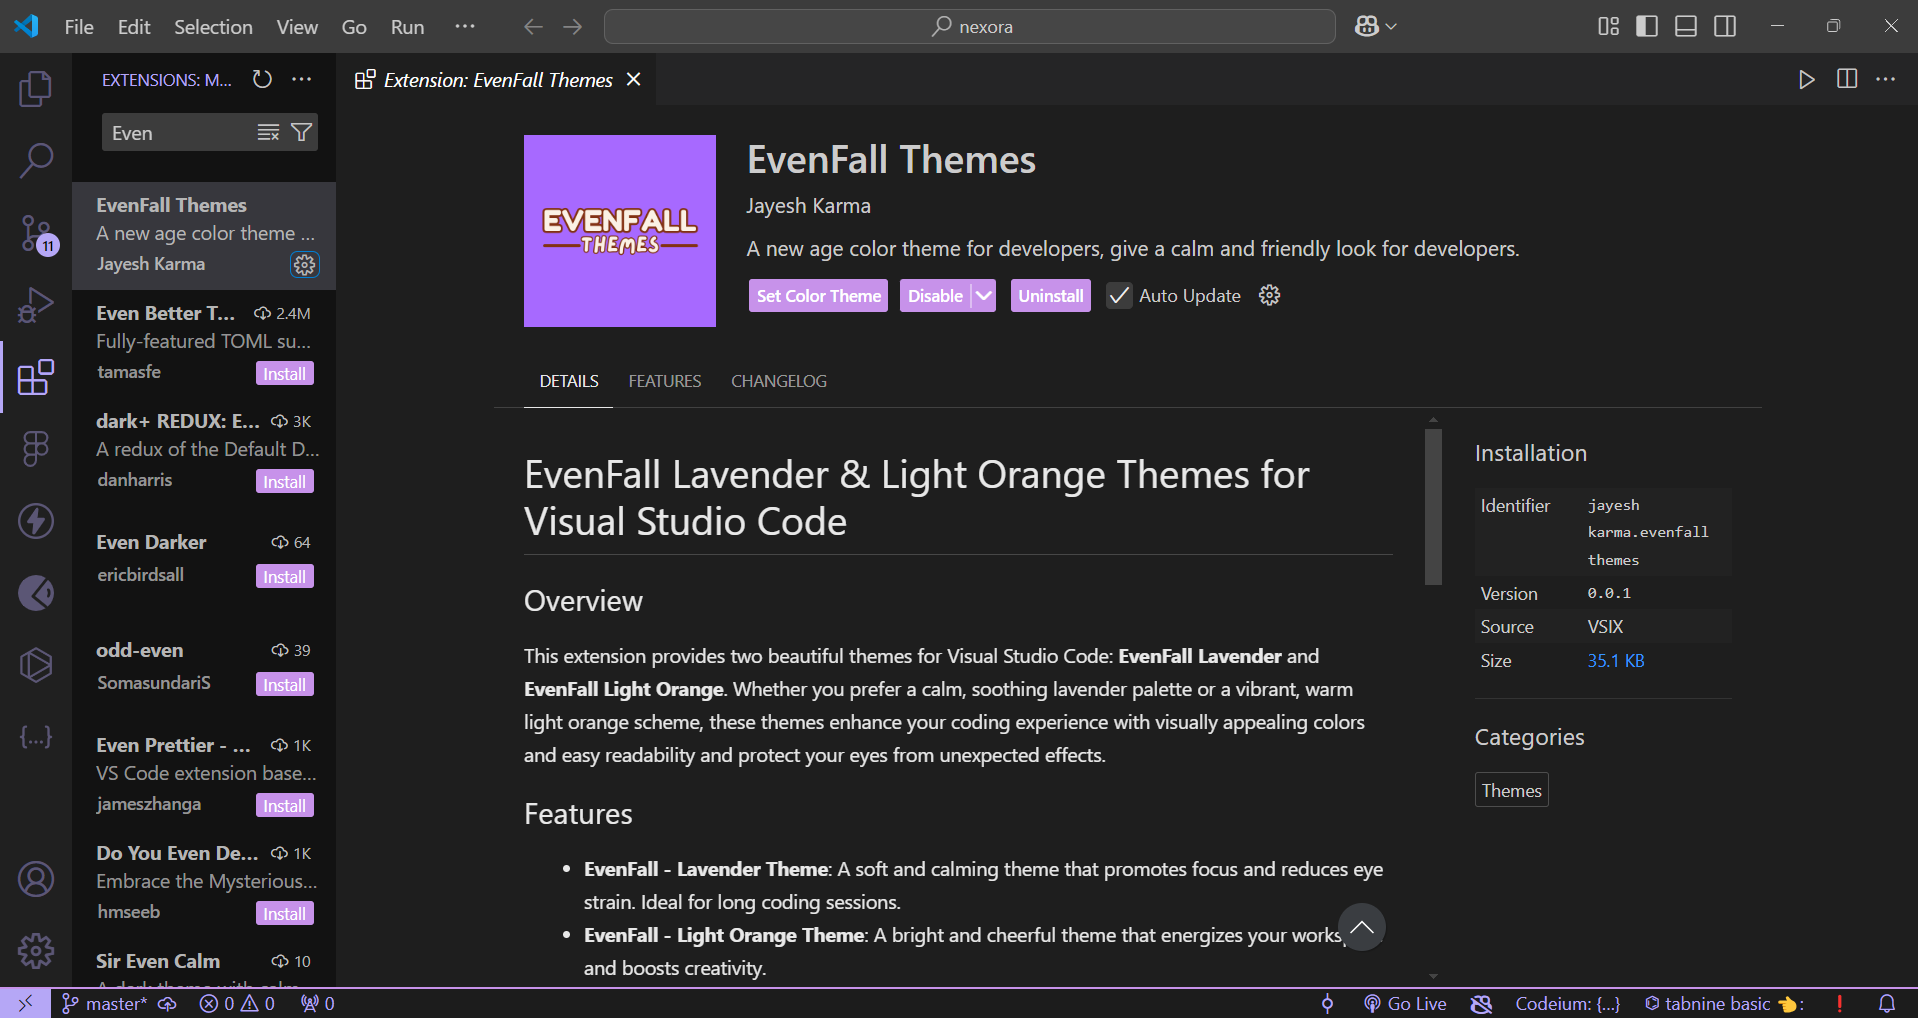Viewport: 1918px width, 1018px height.
Task: Click the Run play icon in editor toolbar
Action: pos(1806,79)
